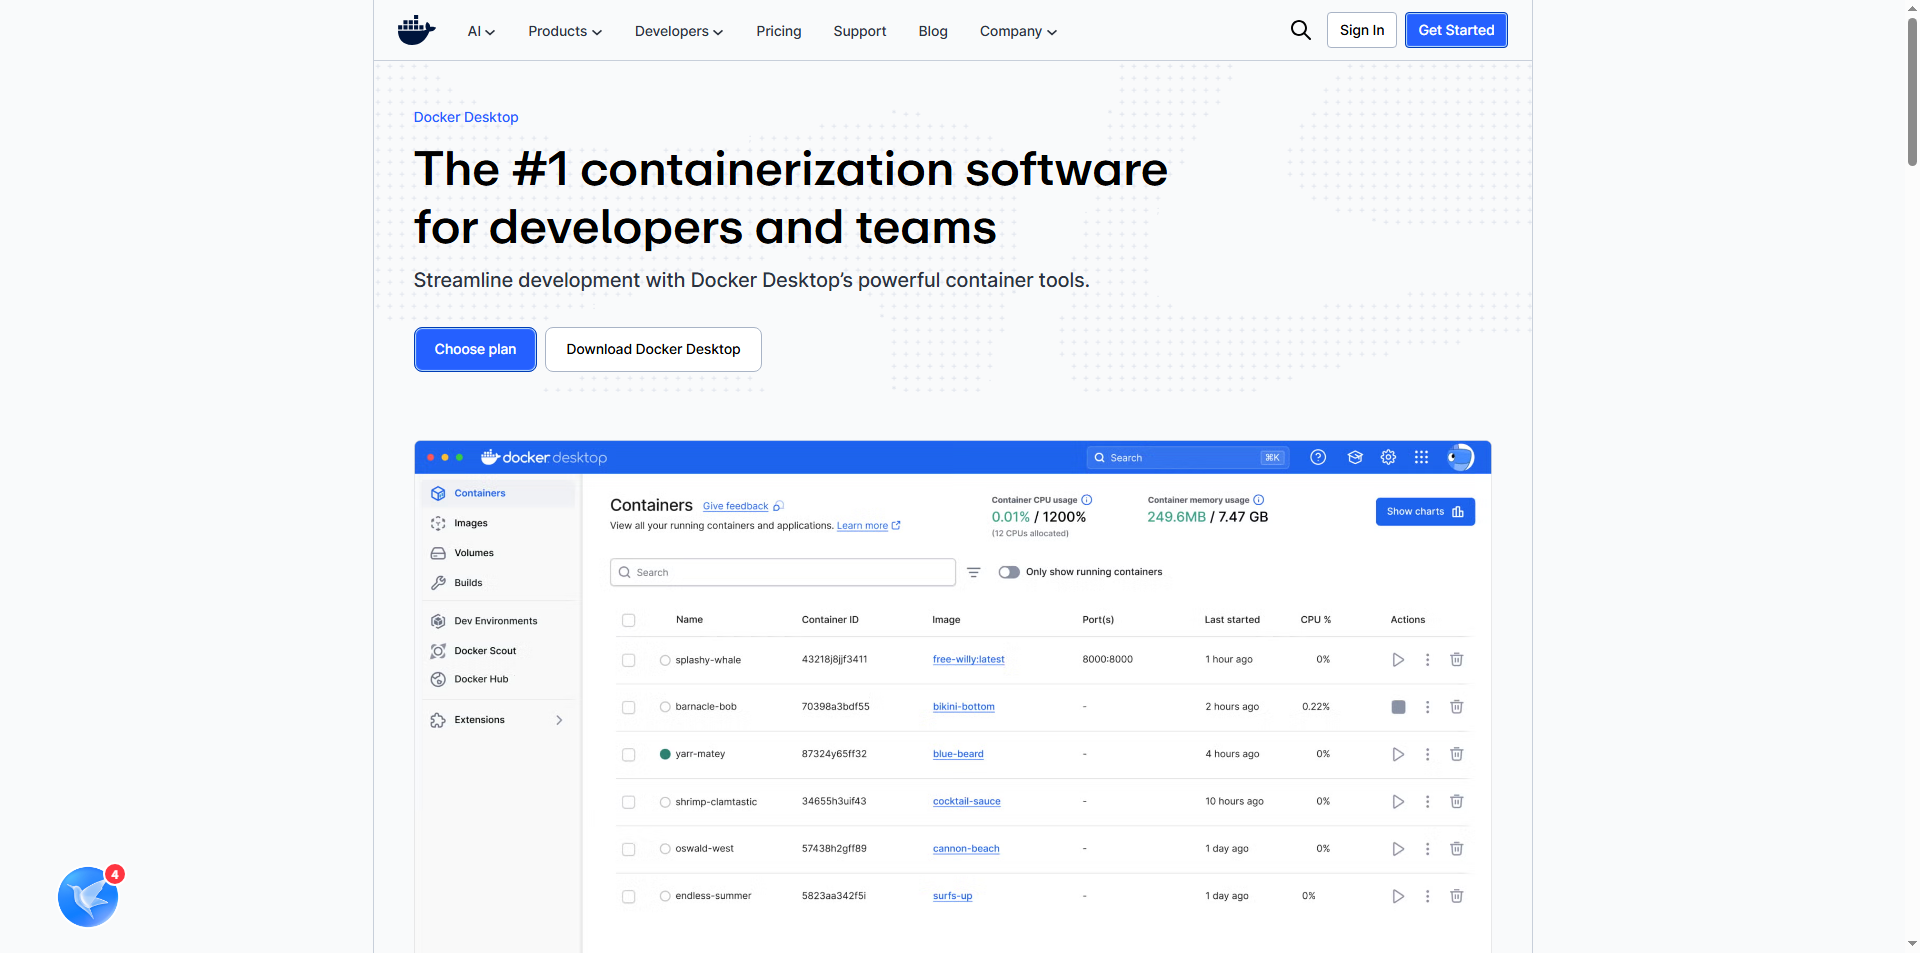Delete the endless-summer container
1920x953 pixels.
[1457, 896]
